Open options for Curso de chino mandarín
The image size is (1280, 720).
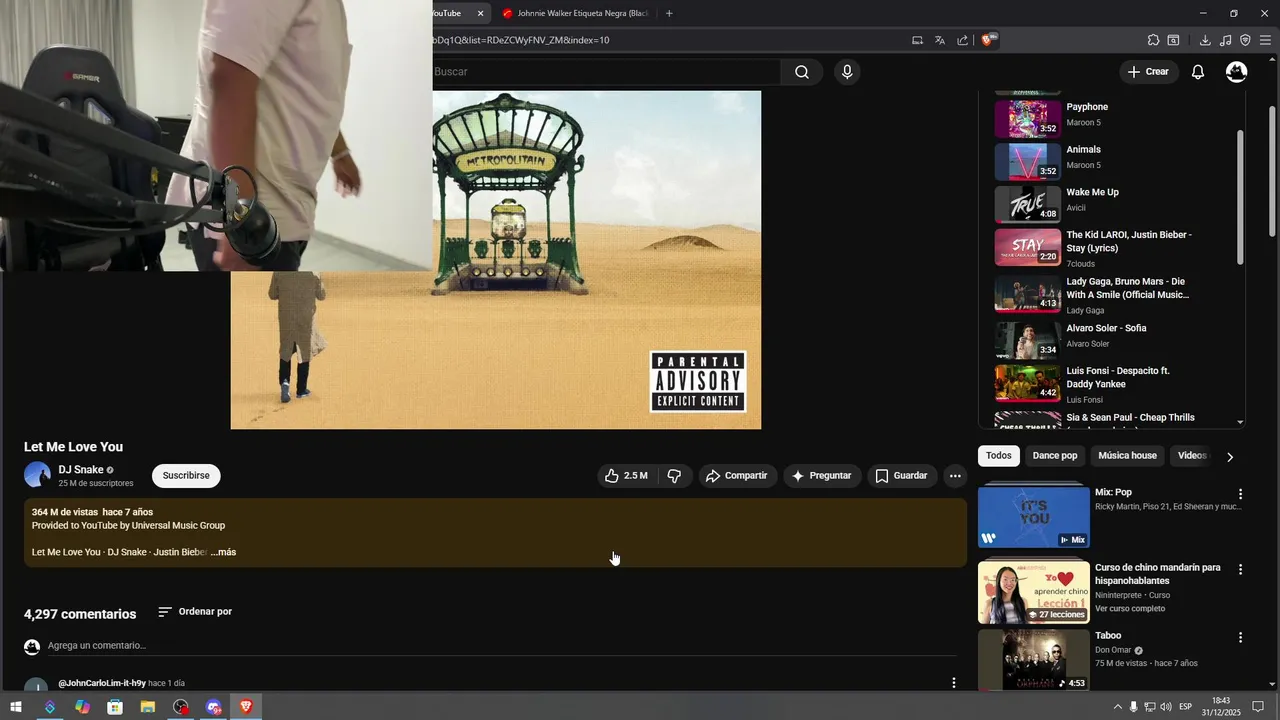pyautogui.click(x=1240, y=569)
